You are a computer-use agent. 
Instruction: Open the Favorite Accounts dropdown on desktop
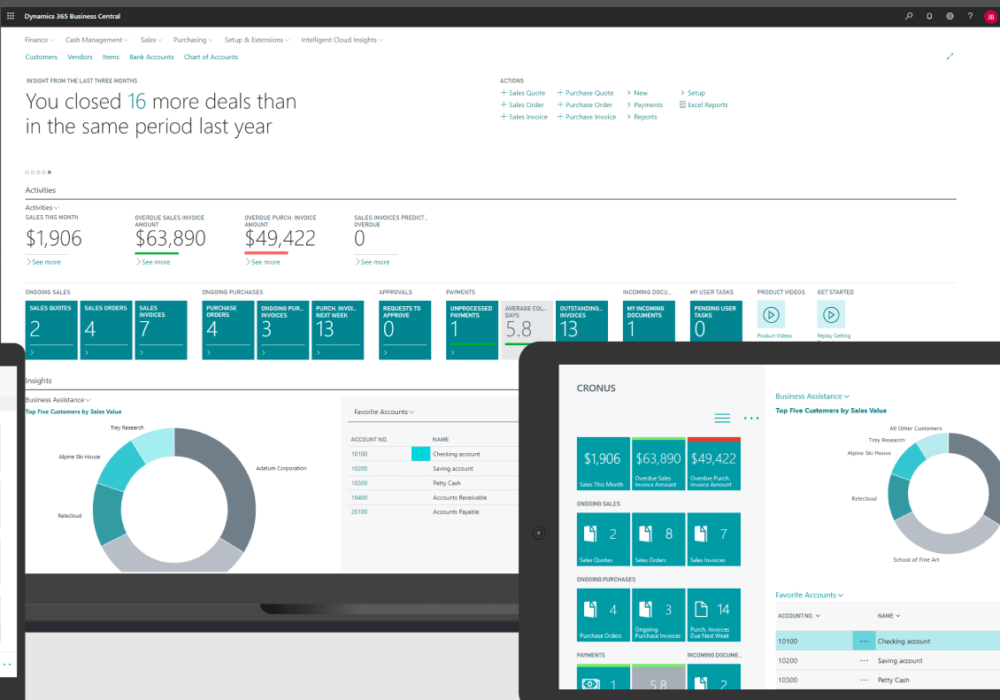click(383, 411)
